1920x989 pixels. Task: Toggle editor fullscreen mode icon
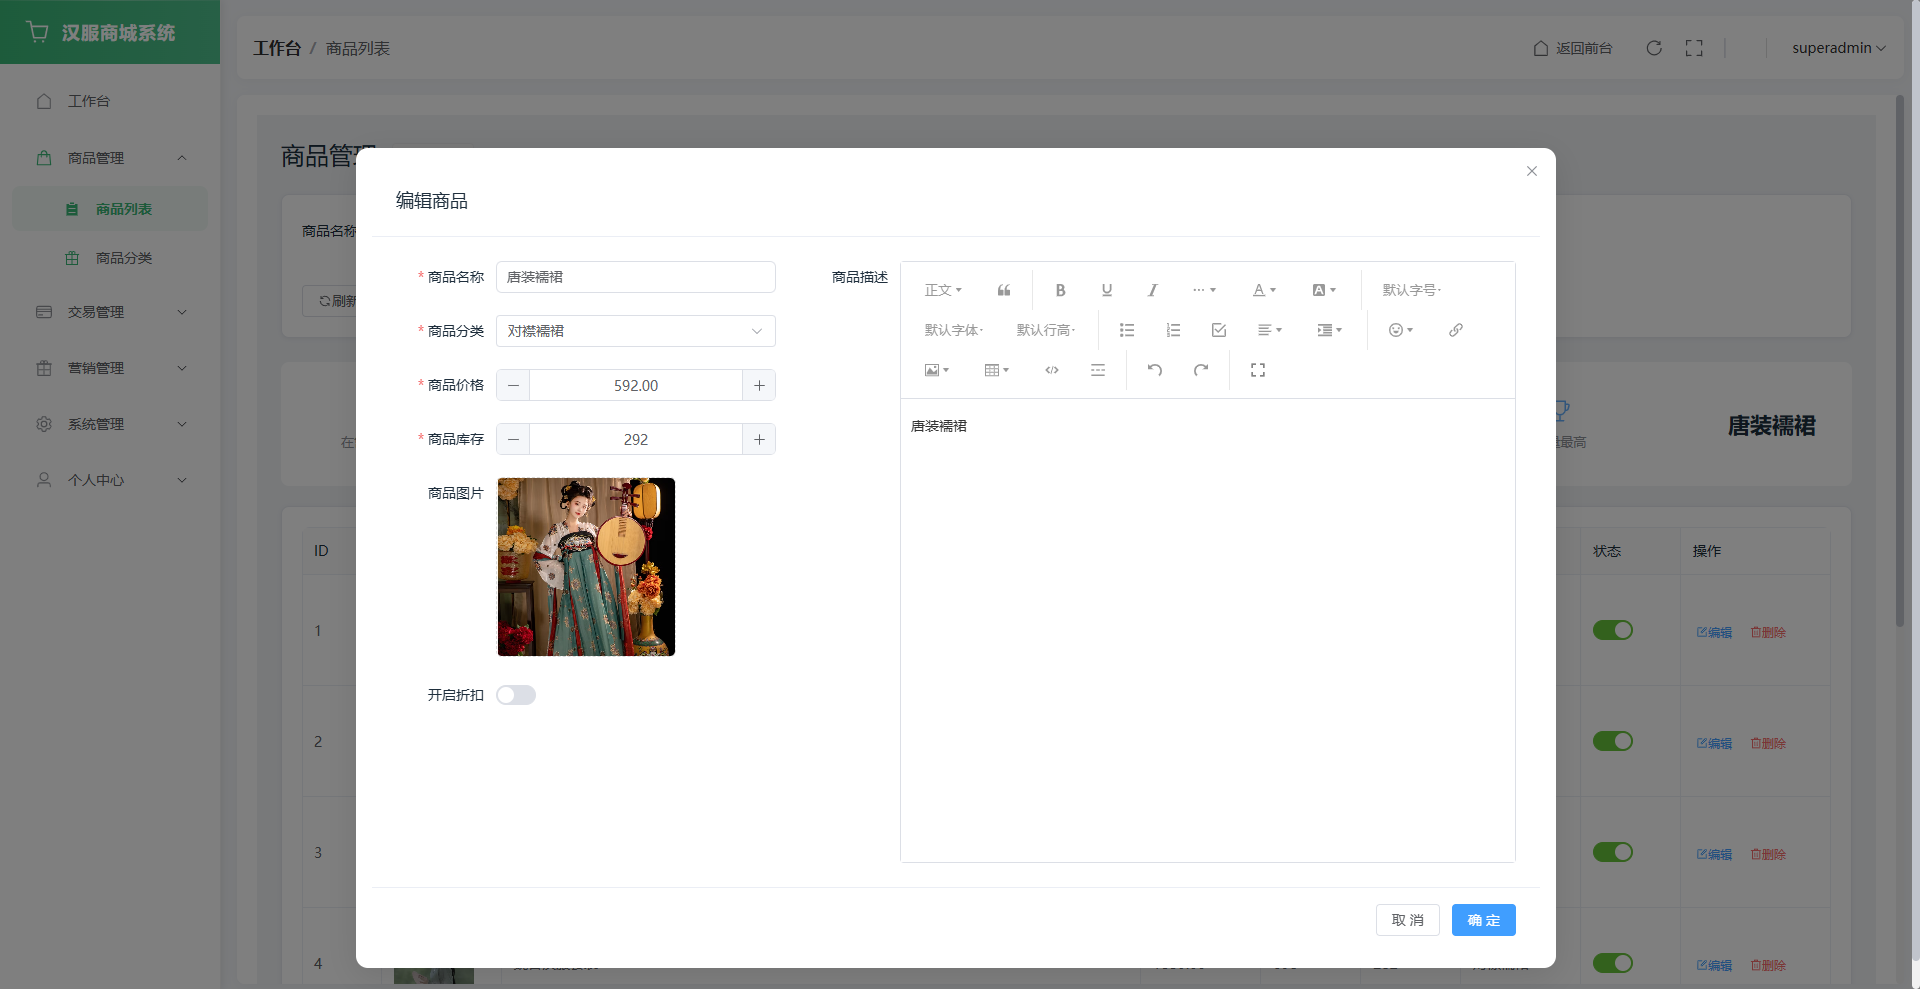tap(1258, 370)
